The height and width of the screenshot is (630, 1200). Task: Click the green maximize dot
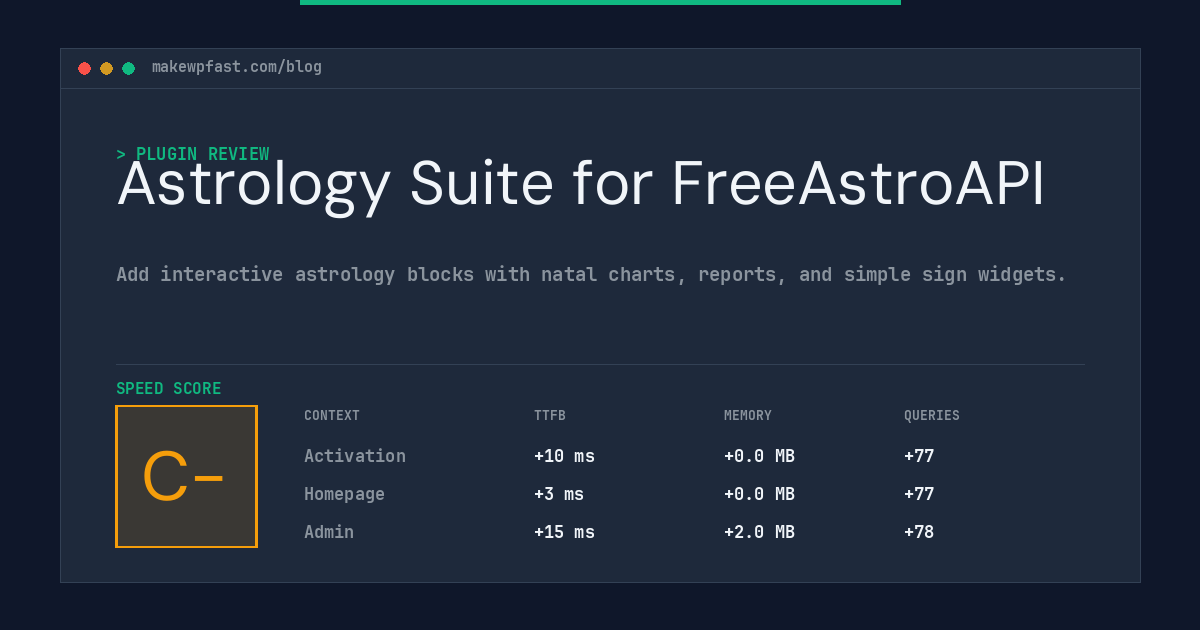coord(128,68)
